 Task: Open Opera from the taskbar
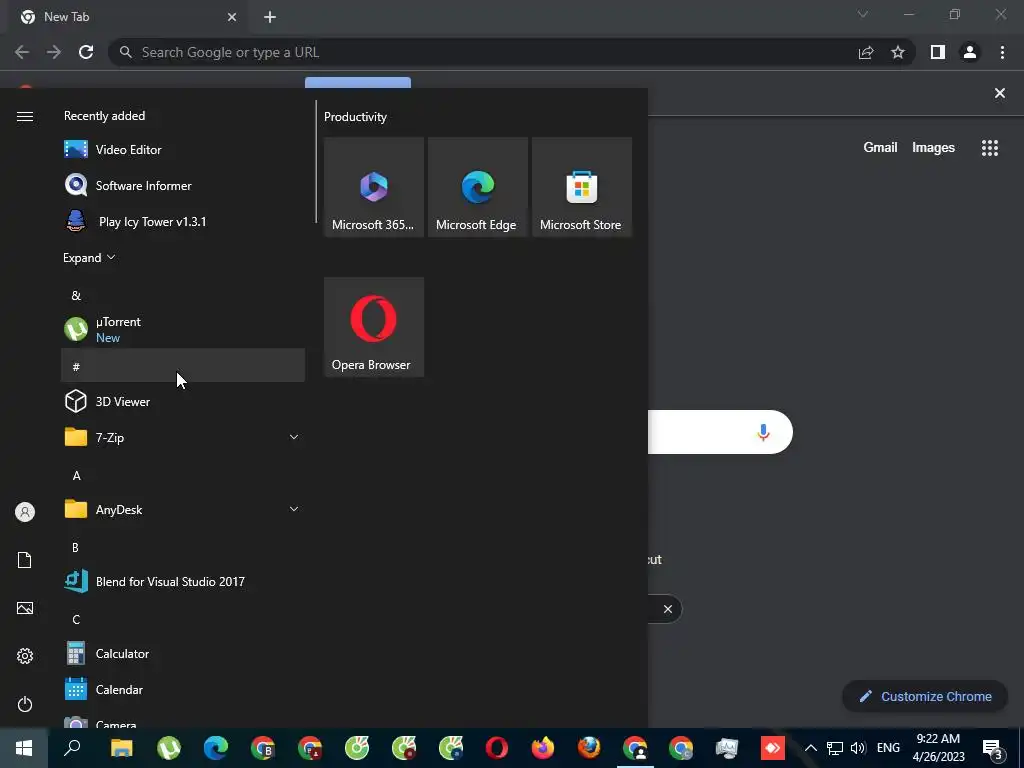click(x=496, y=748)
